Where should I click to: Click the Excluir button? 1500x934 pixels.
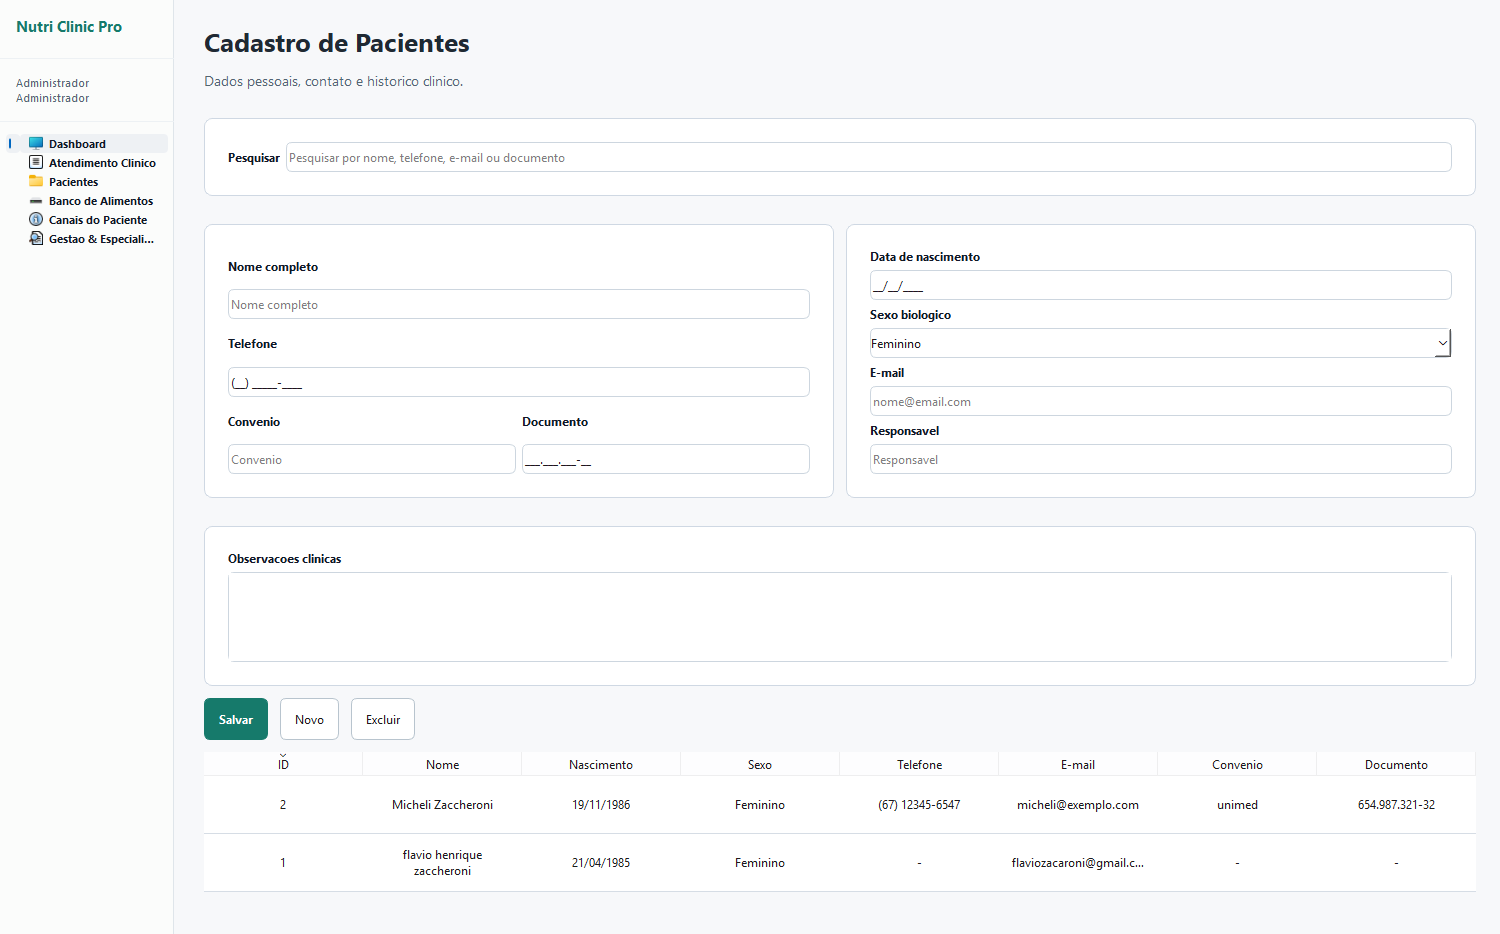coord(383,719)
